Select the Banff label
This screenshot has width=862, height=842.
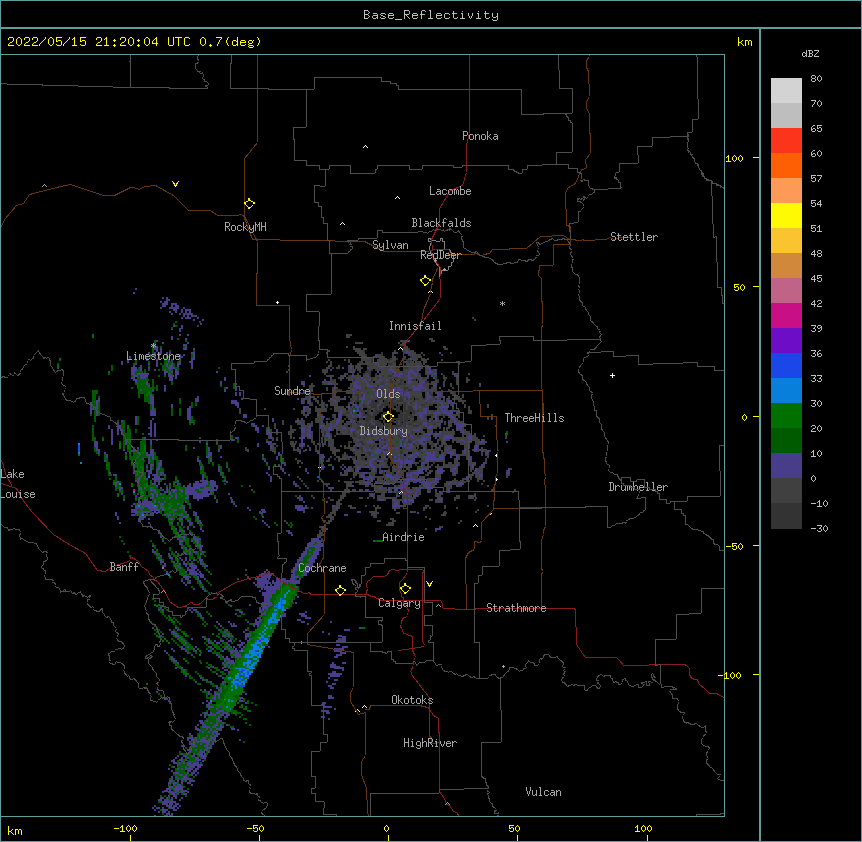124,567
